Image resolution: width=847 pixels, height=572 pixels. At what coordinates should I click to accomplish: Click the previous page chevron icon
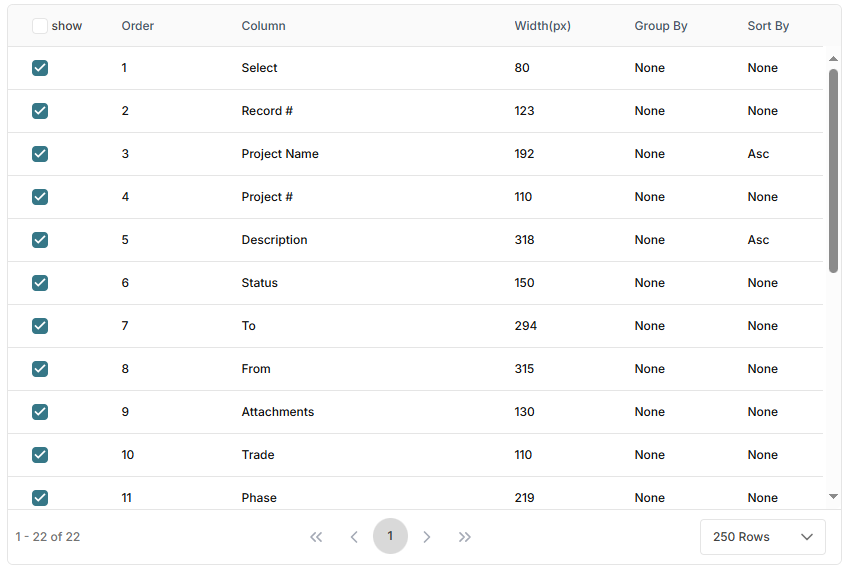[353, 537]
